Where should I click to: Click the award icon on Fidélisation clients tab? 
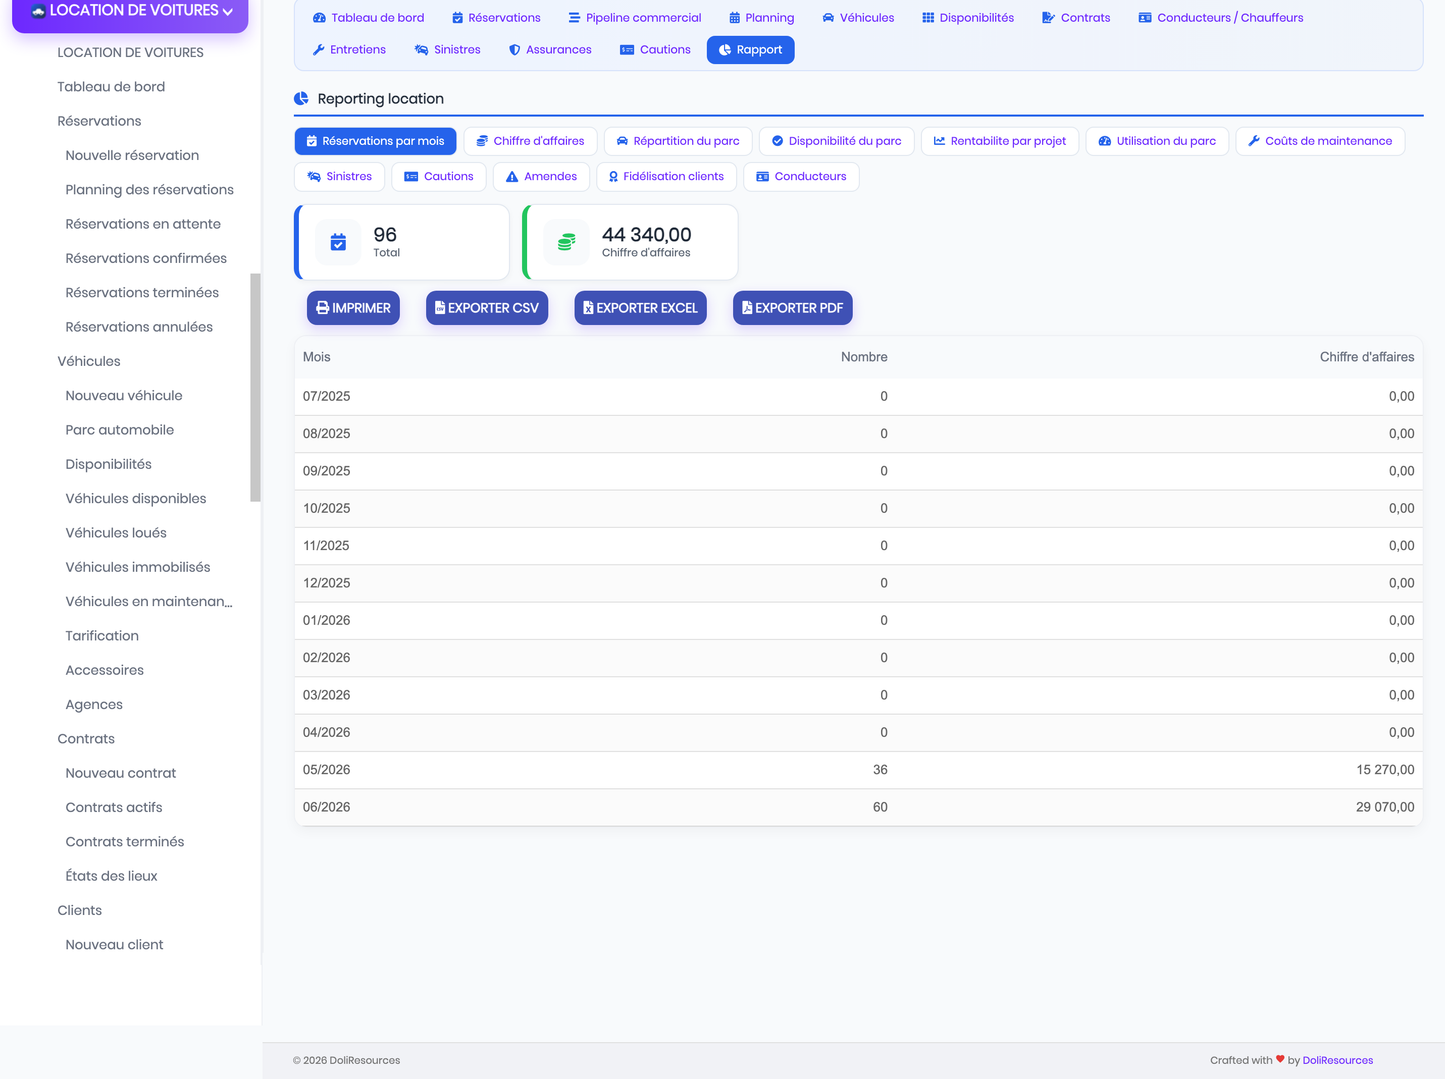pos(613,177)
